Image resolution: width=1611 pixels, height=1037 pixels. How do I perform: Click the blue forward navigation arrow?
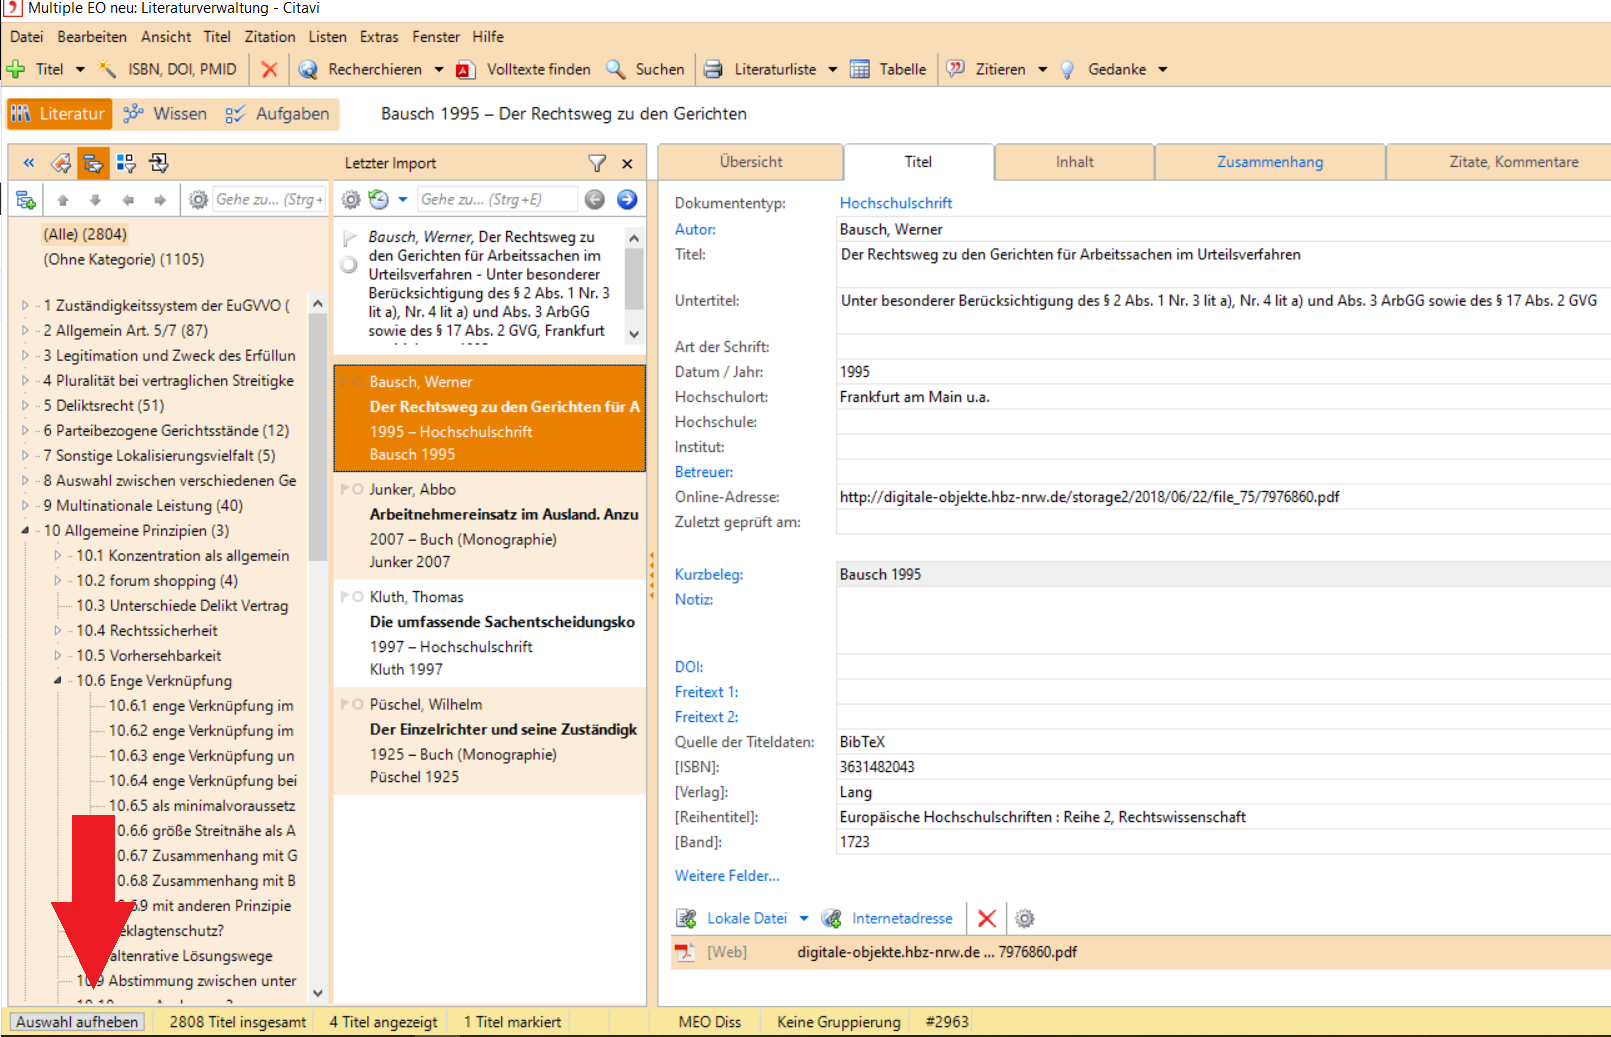[627, 200]
